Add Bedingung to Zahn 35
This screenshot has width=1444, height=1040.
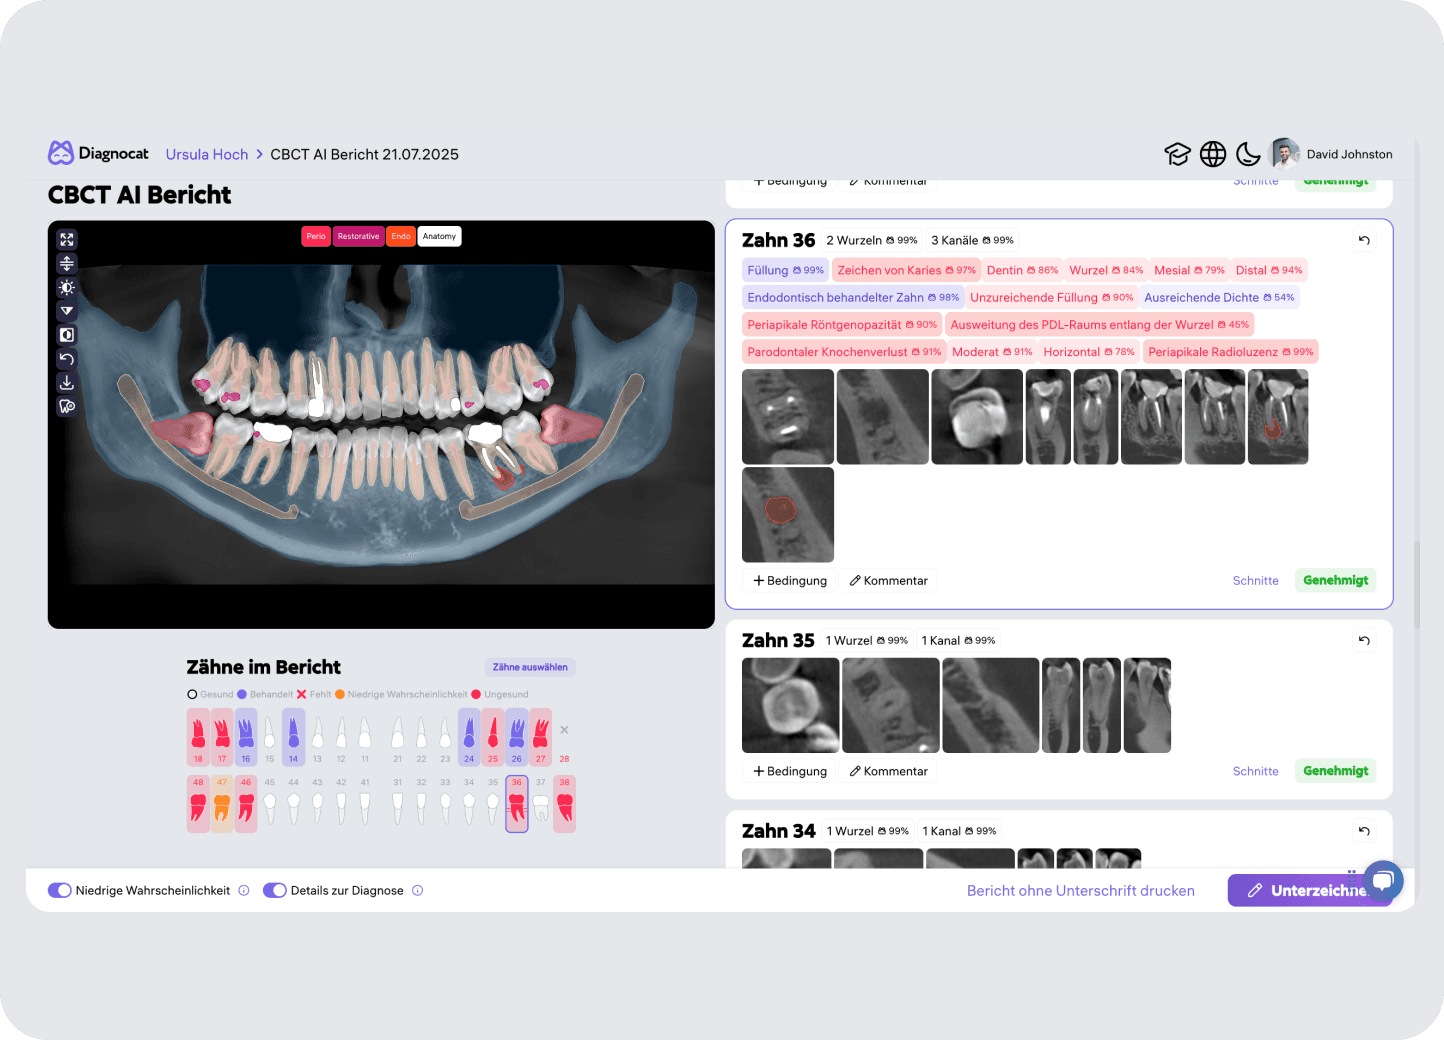pos(790,771)
